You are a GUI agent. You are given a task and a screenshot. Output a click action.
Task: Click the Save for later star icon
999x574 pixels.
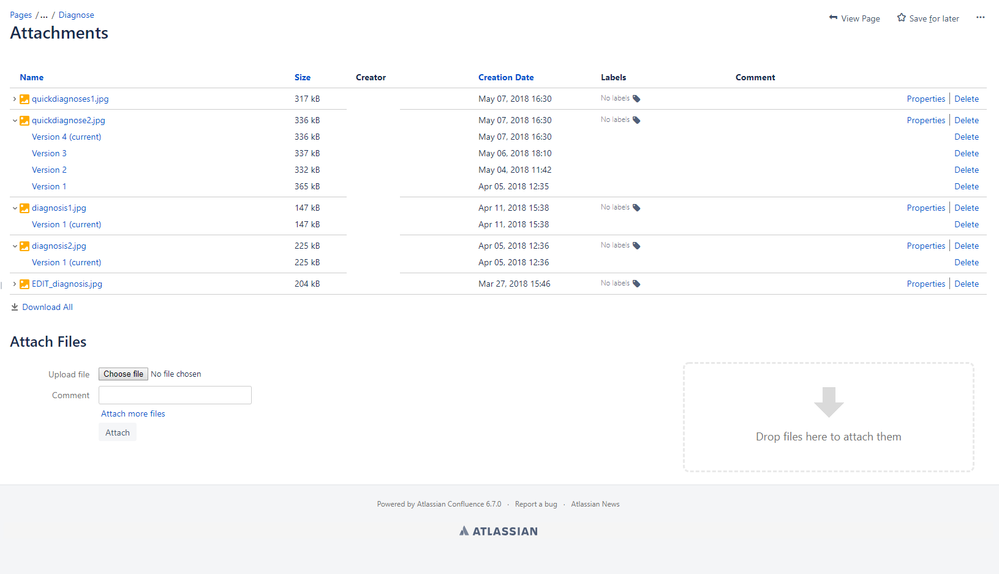pos(901,18)
